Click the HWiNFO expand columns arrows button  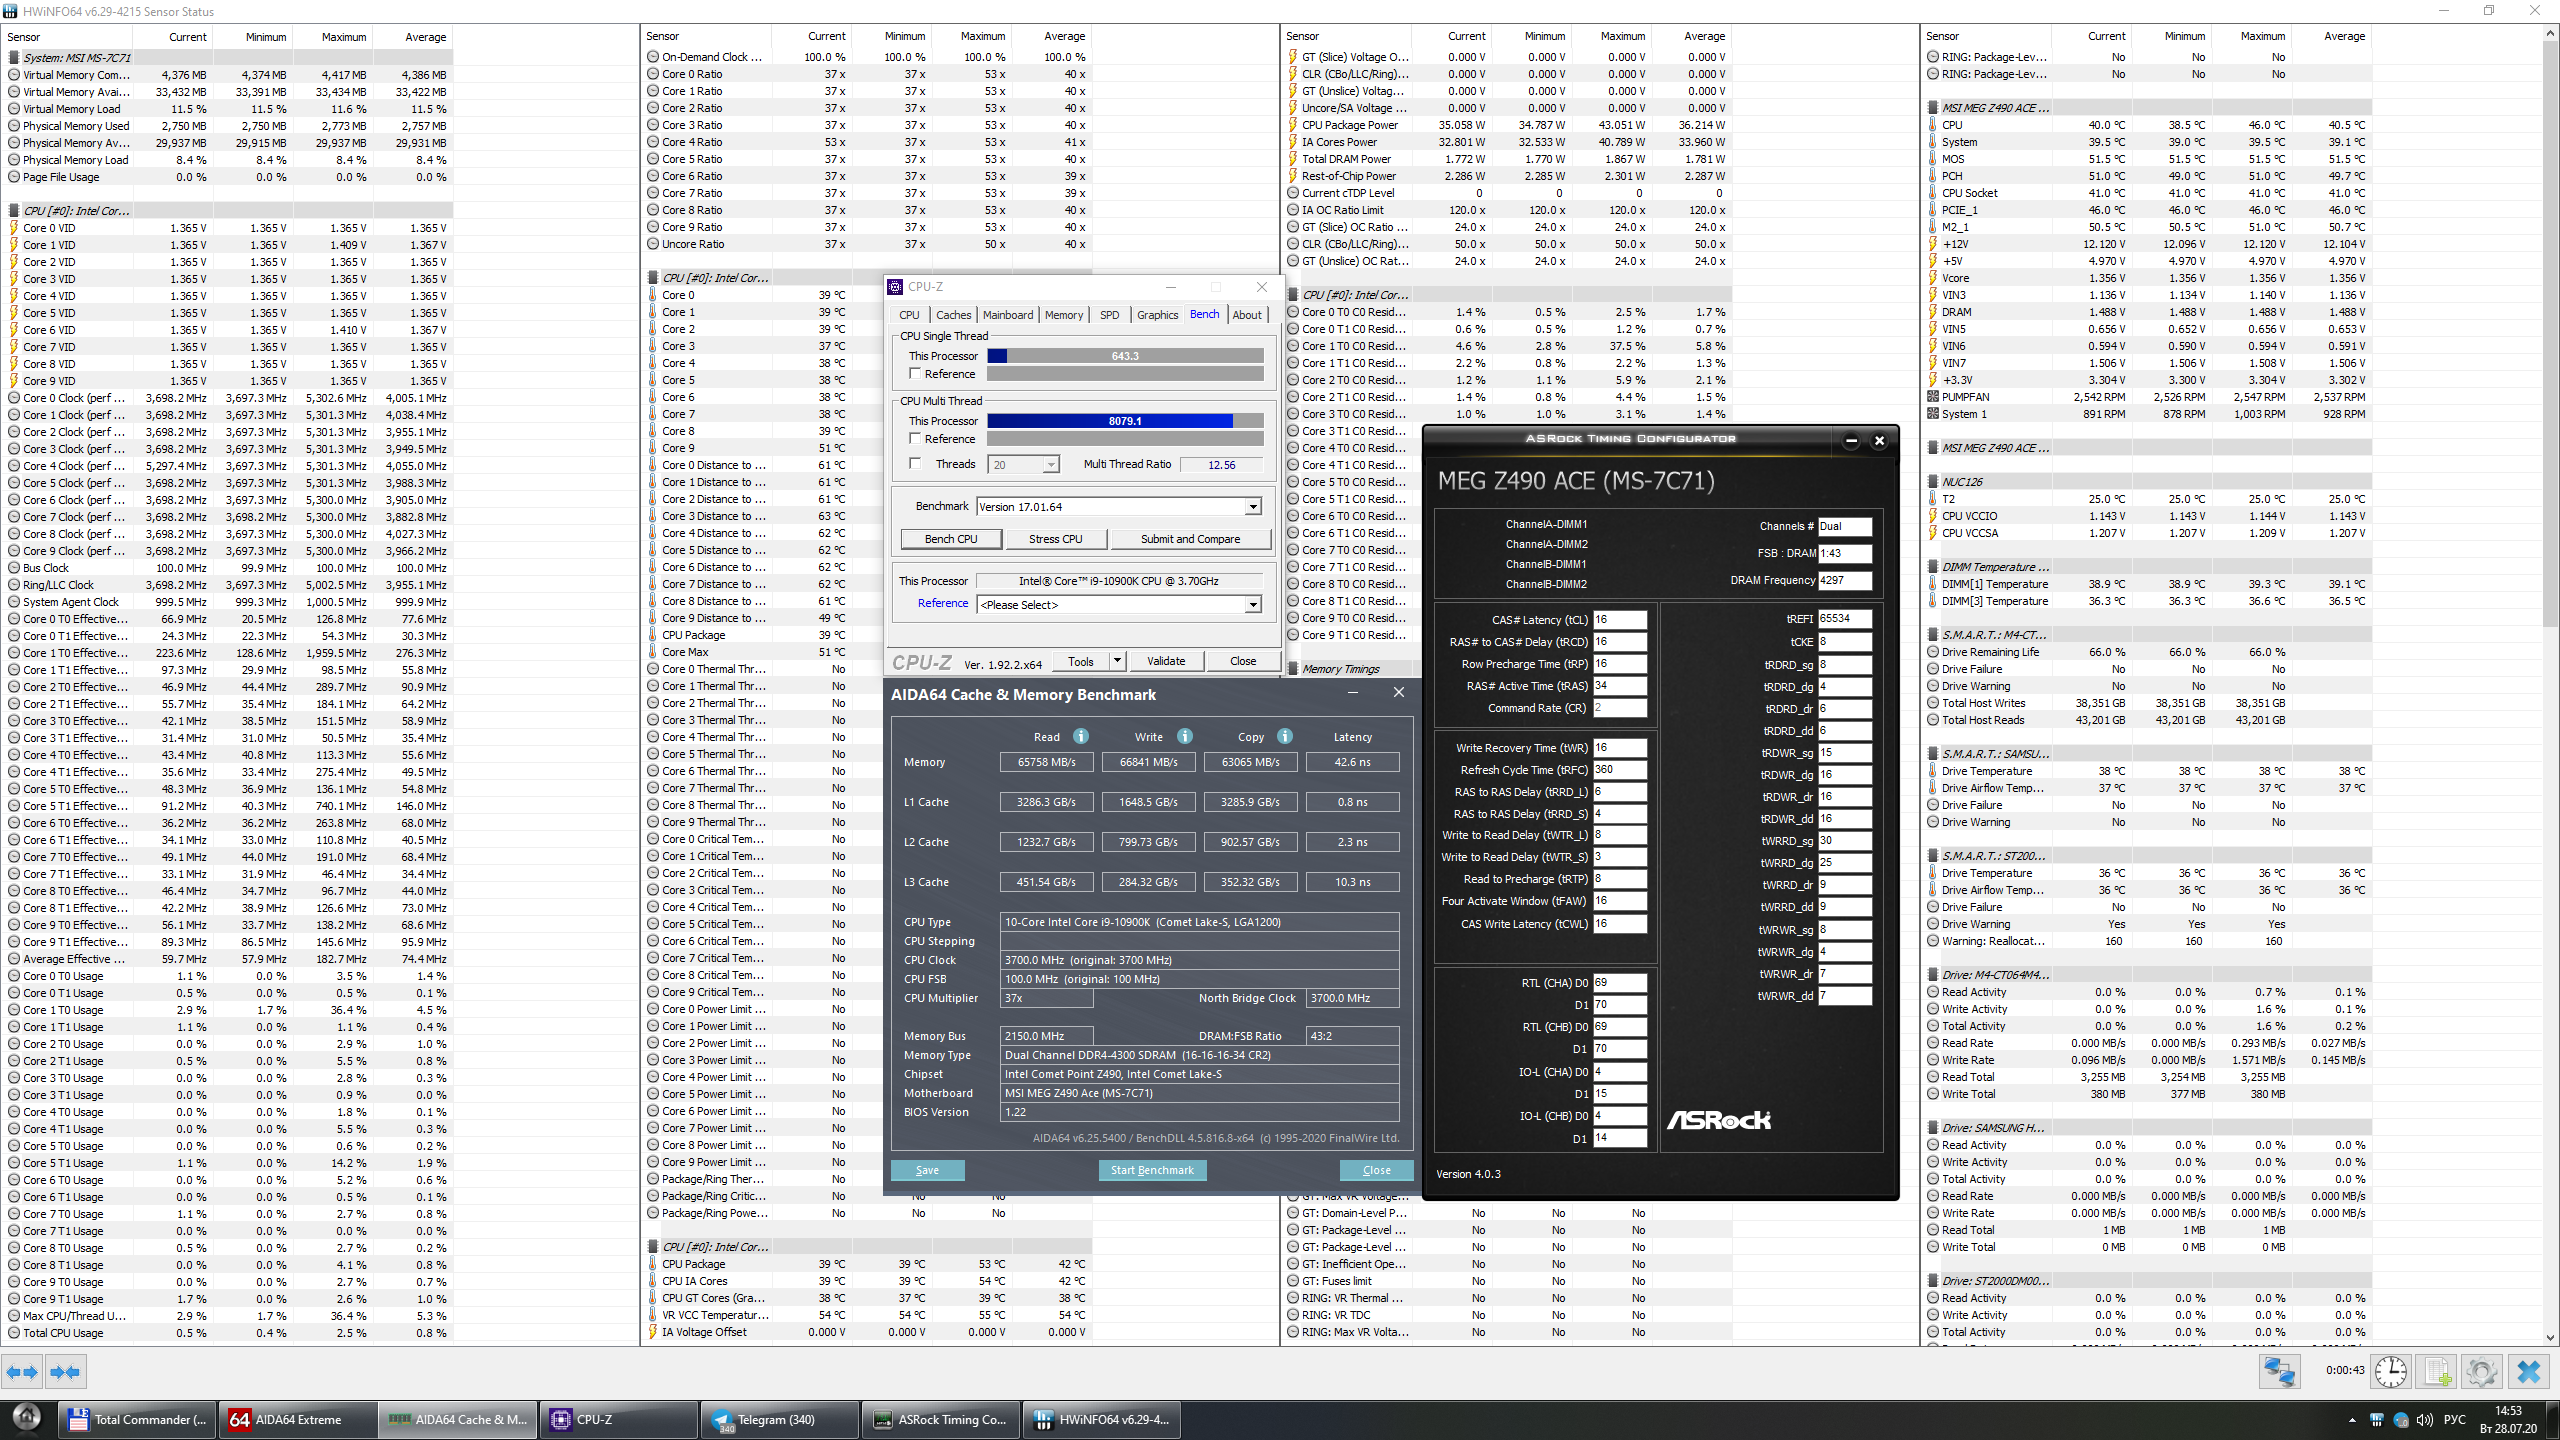(22, 1372)
